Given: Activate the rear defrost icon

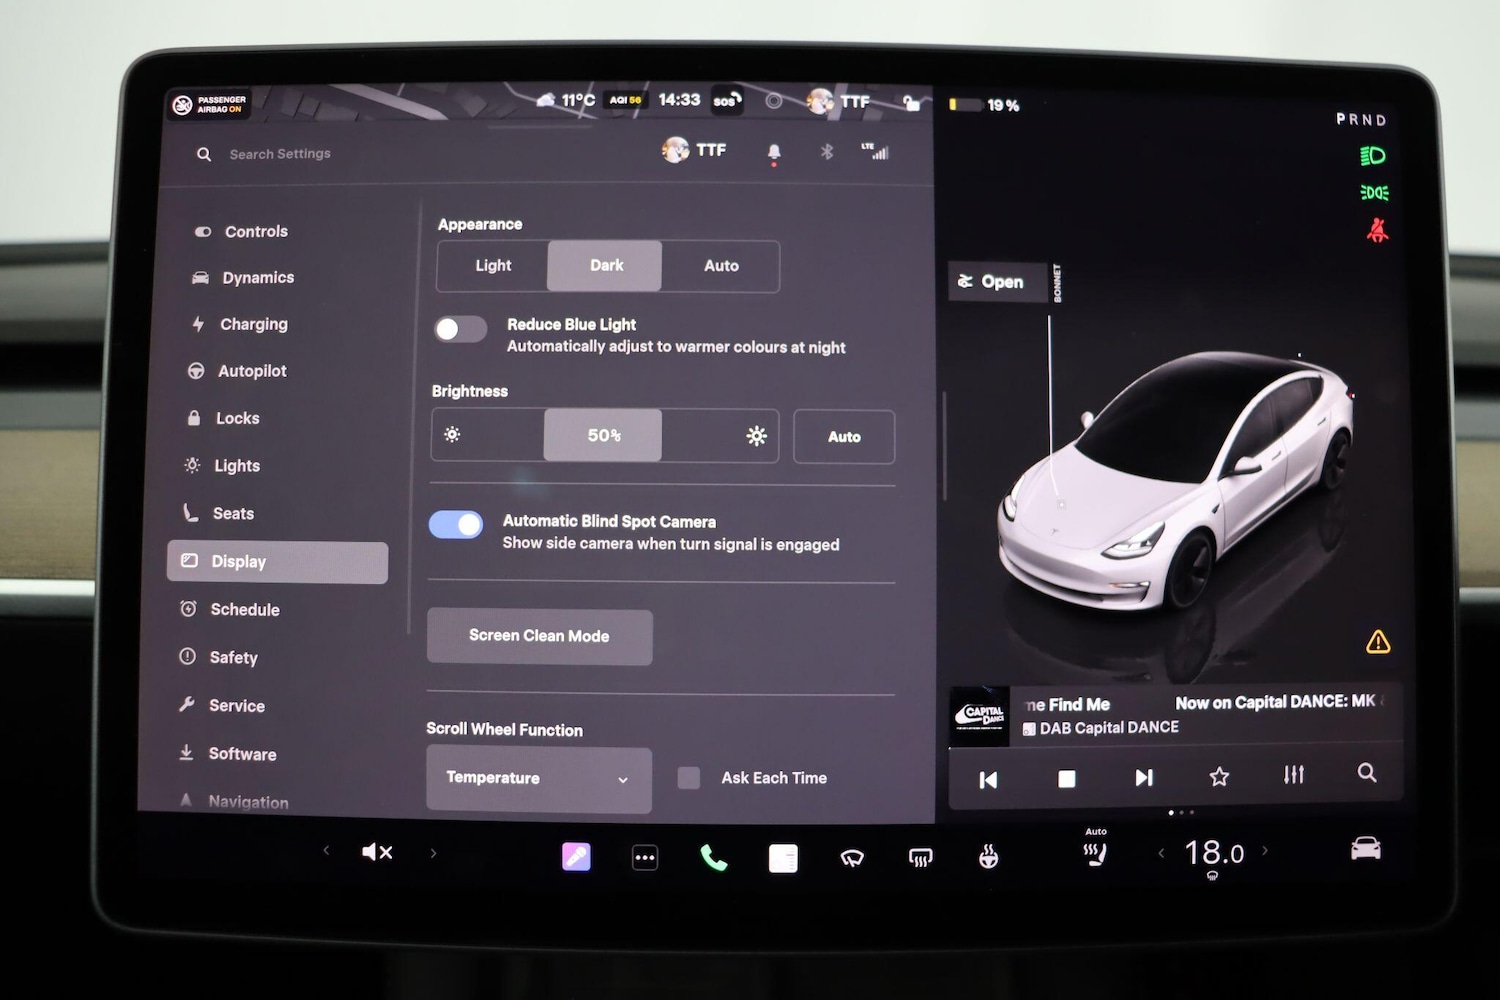Looking at the screenshot, I should [919, 856].
